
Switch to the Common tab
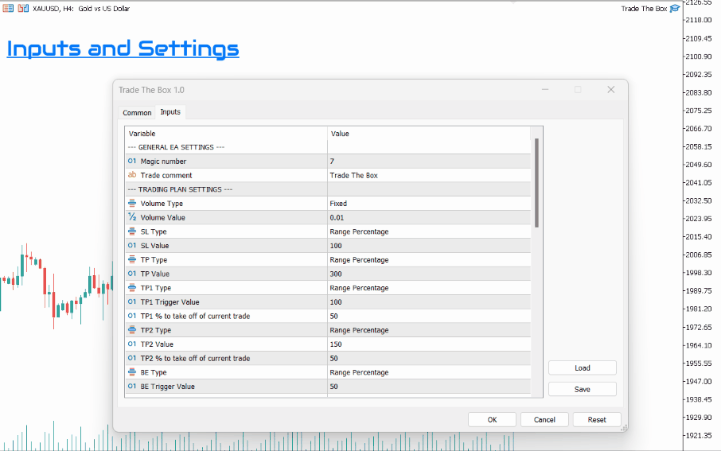tap(137, 113)
